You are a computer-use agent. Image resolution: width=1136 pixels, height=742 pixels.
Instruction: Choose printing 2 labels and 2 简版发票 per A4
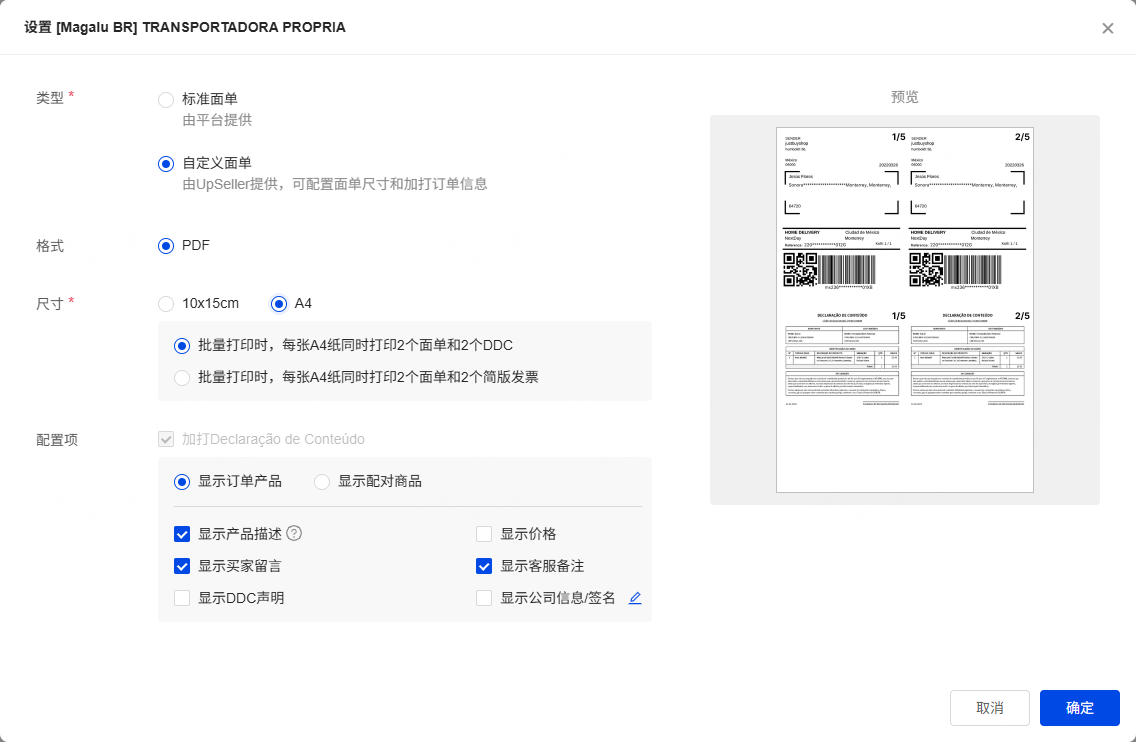point(182,377)
